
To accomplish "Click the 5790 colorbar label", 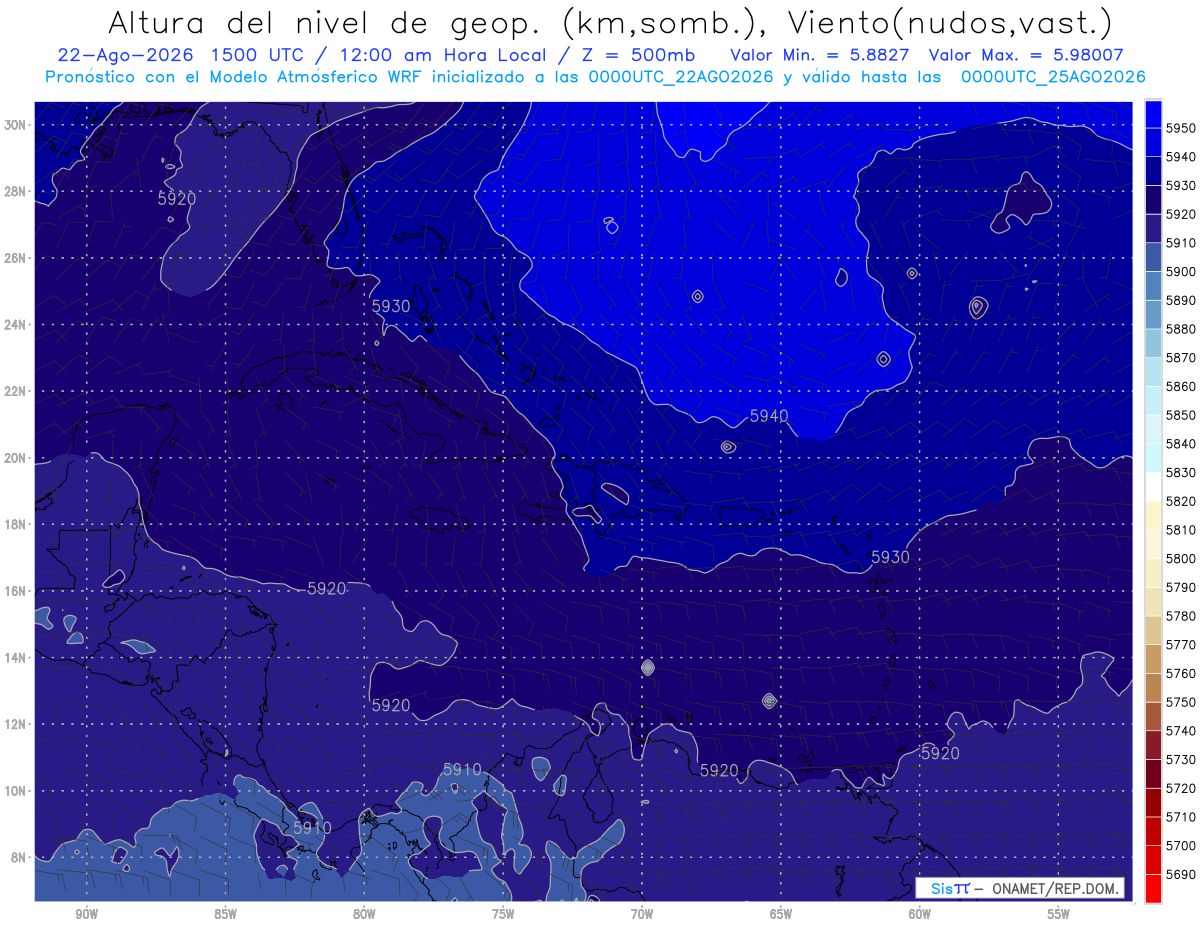I will tap(1180, 588).
